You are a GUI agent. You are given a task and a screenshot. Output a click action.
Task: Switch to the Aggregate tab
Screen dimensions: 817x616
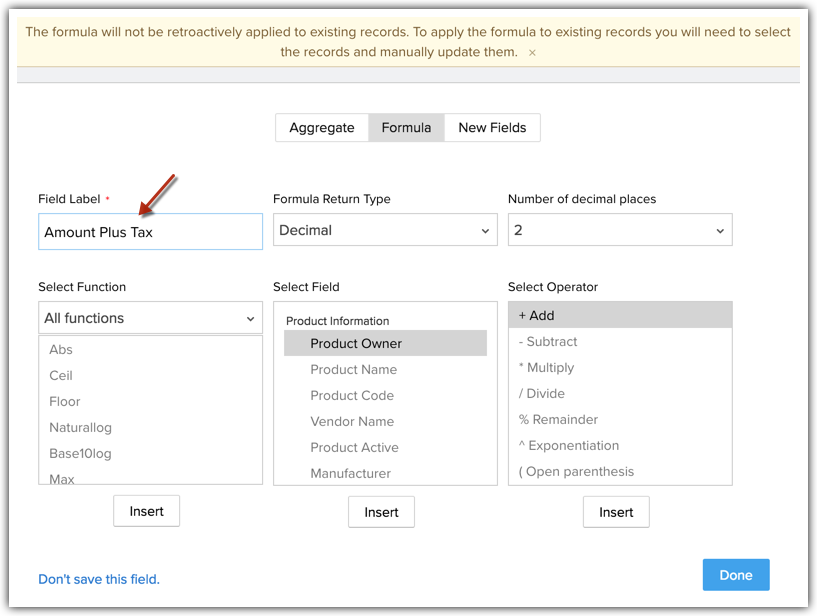tap(322, 128)
